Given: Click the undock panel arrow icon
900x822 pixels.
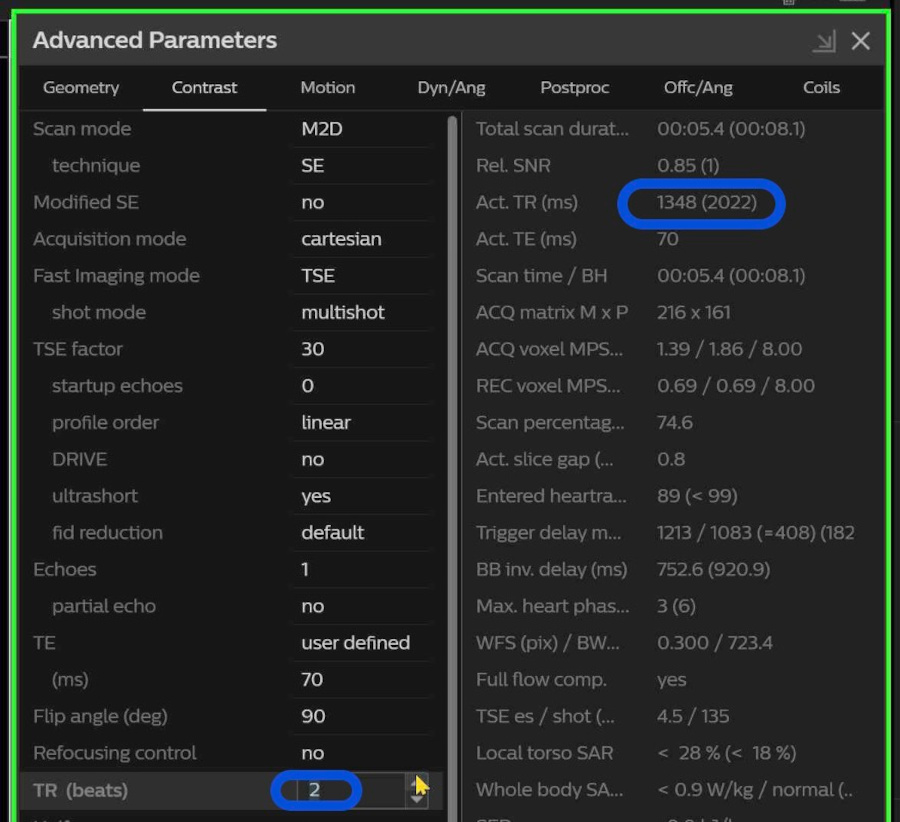Looking at the screenshot, I should click(824, 41).
